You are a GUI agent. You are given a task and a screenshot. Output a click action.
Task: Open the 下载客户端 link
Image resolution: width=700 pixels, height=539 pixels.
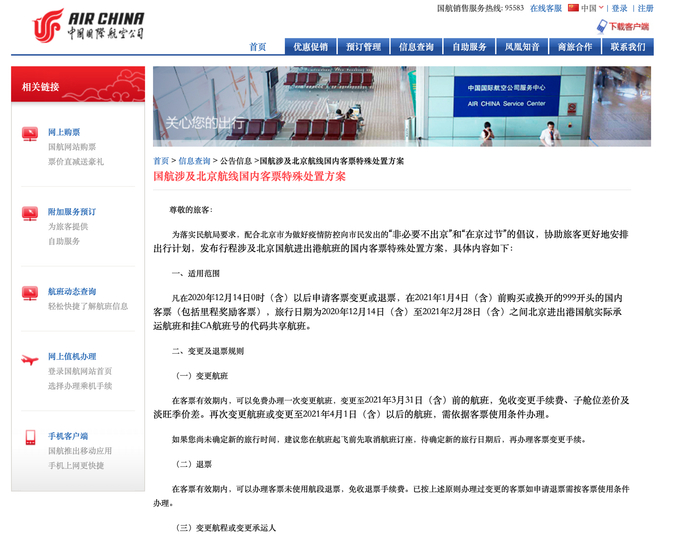pos(629,27)
